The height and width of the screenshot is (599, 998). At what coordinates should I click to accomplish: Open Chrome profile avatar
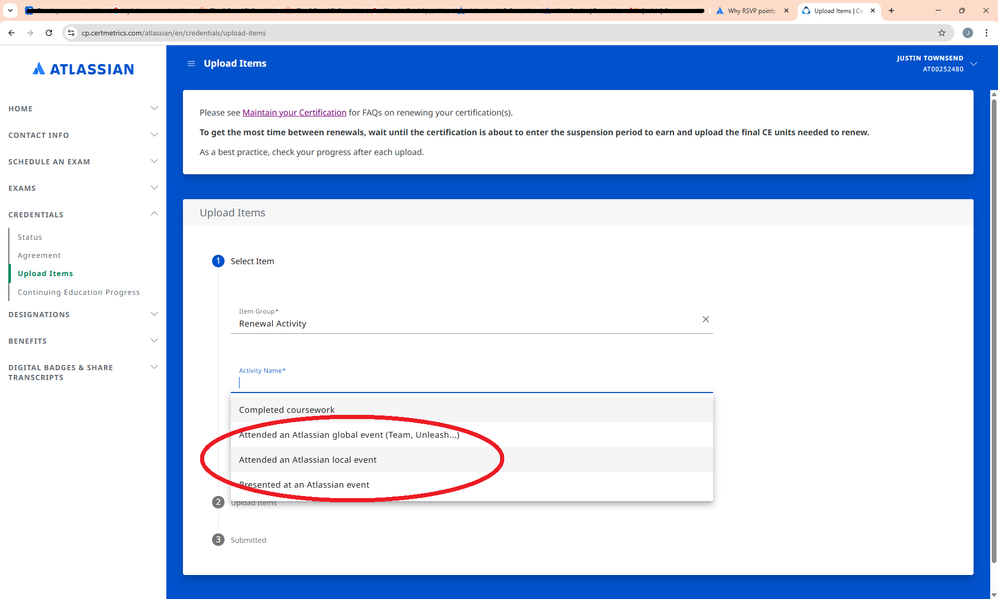pos(967,32)
